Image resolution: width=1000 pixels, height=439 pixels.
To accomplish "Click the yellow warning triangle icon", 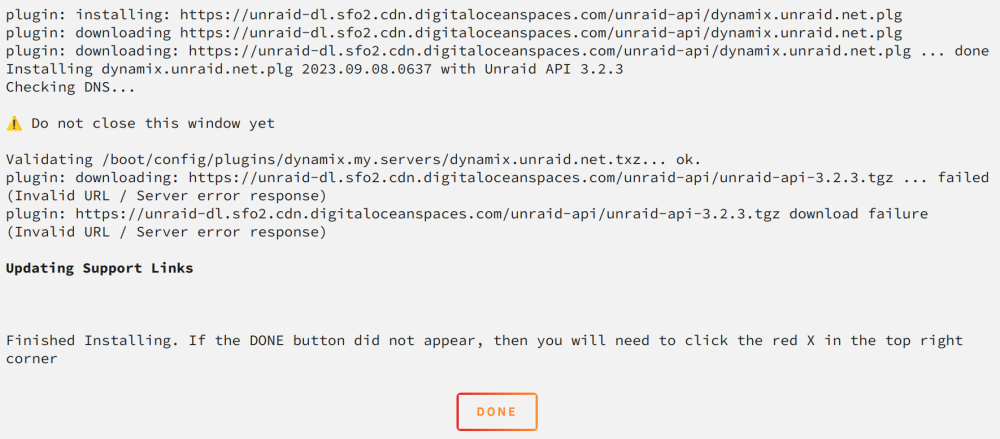I will coord(14,124).
